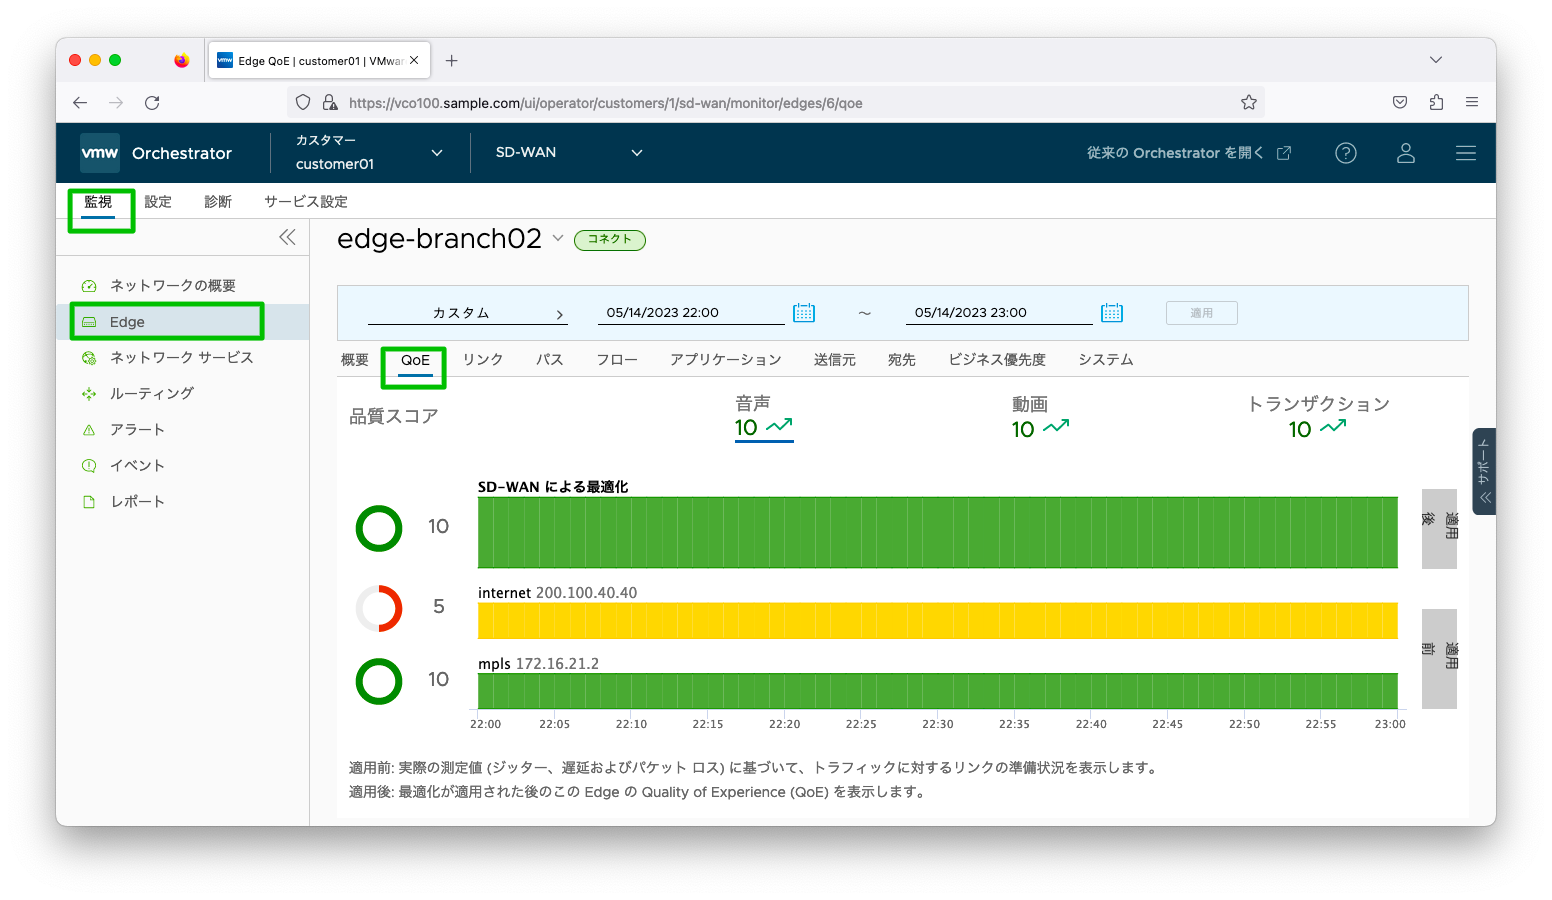Click the transaction score trend arrow icon
Viewport: 1552px width, 900px height.
pos(1333,426)
